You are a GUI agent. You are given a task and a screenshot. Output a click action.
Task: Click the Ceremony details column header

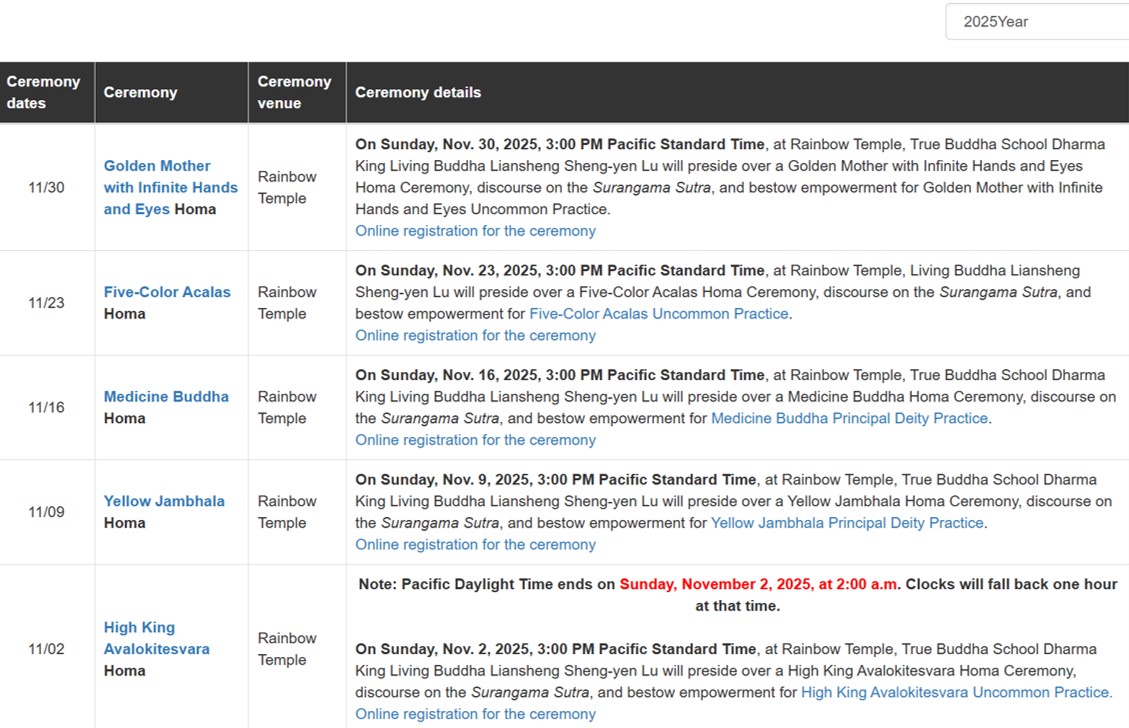click(x=418, y=92)
